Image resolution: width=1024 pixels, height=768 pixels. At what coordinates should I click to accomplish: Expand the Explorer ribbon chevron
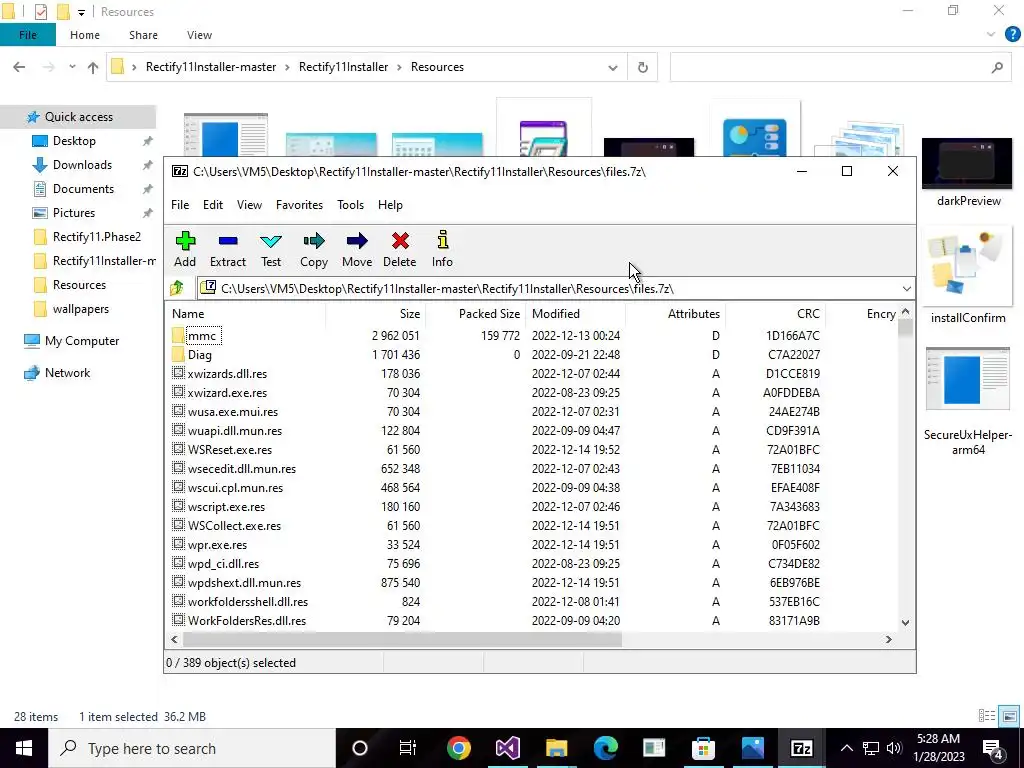991,35
